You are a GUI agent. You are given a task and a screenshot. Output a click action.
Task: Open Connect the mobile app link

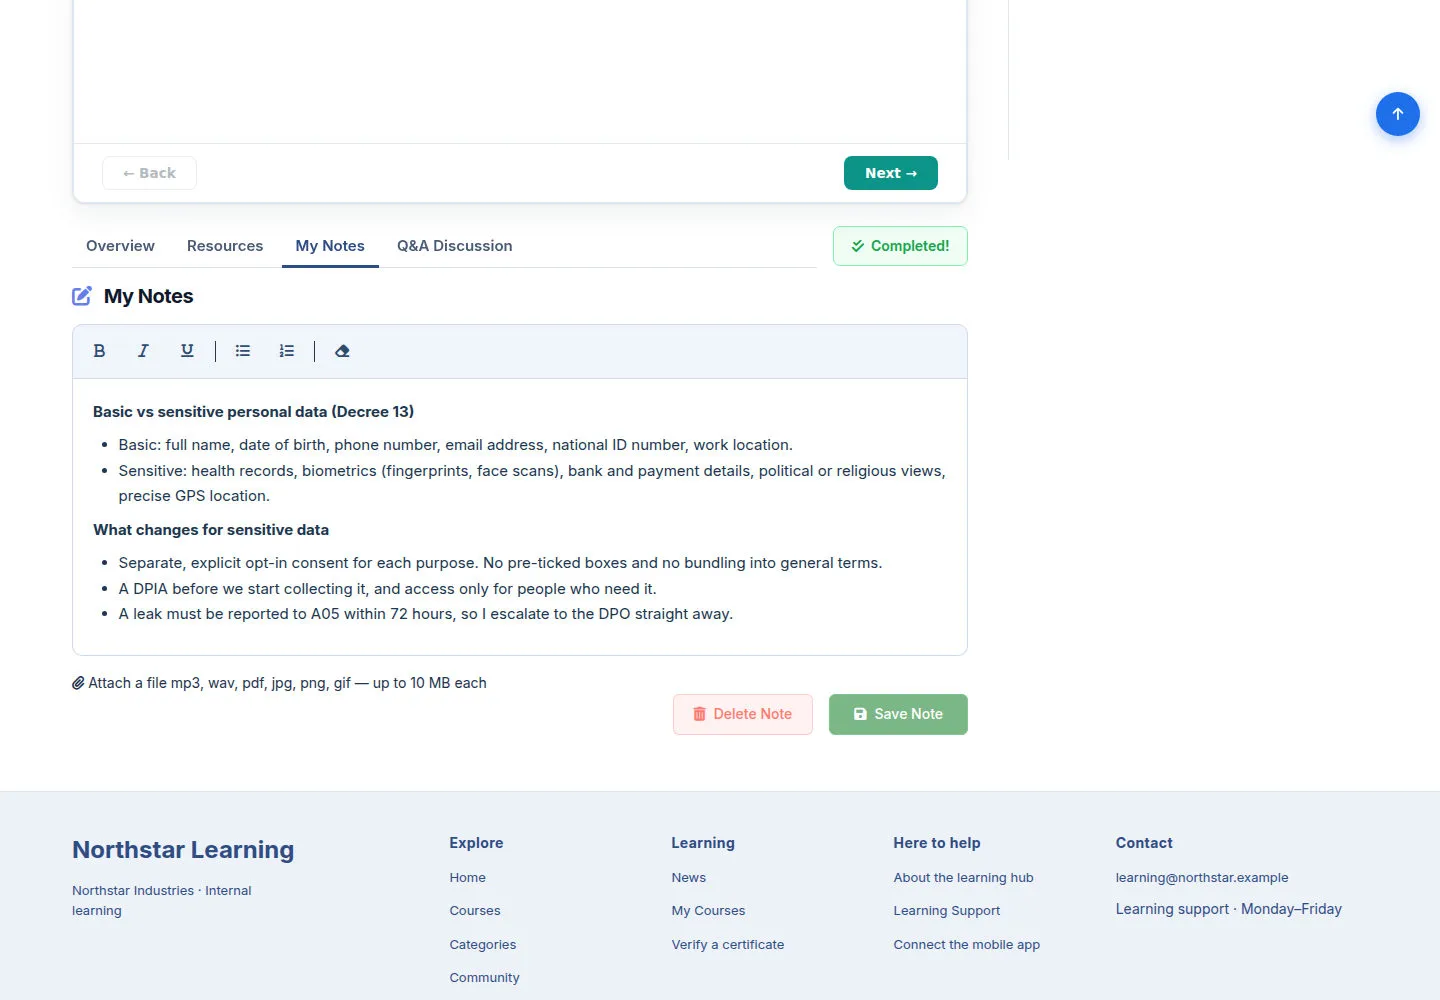coord(967,945)
